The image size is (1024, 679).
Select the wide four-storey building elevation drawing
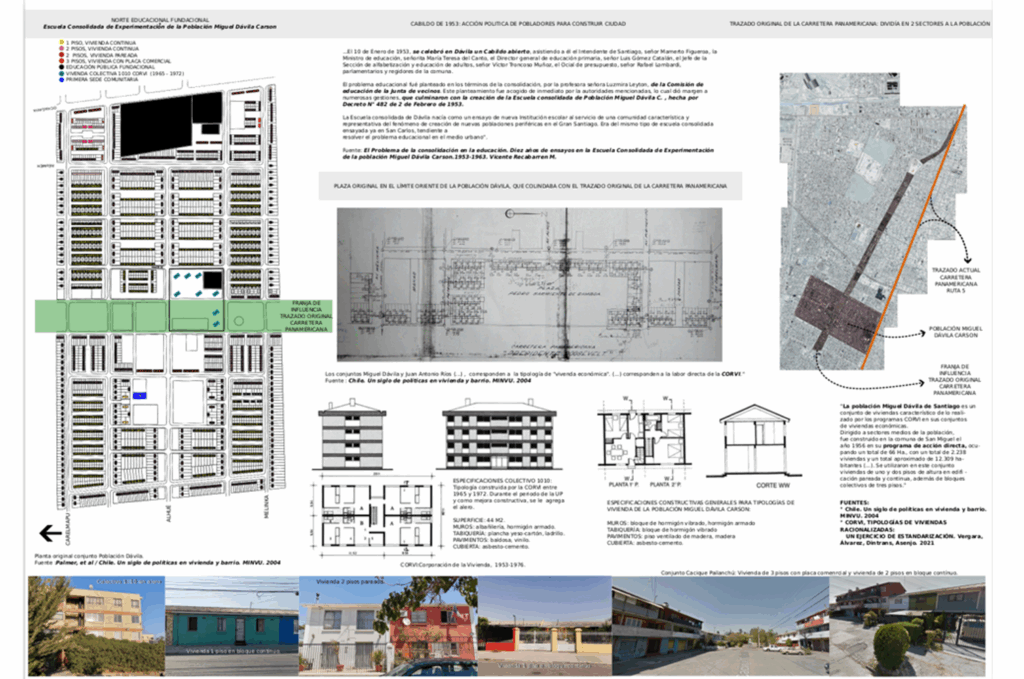(499, 435)
